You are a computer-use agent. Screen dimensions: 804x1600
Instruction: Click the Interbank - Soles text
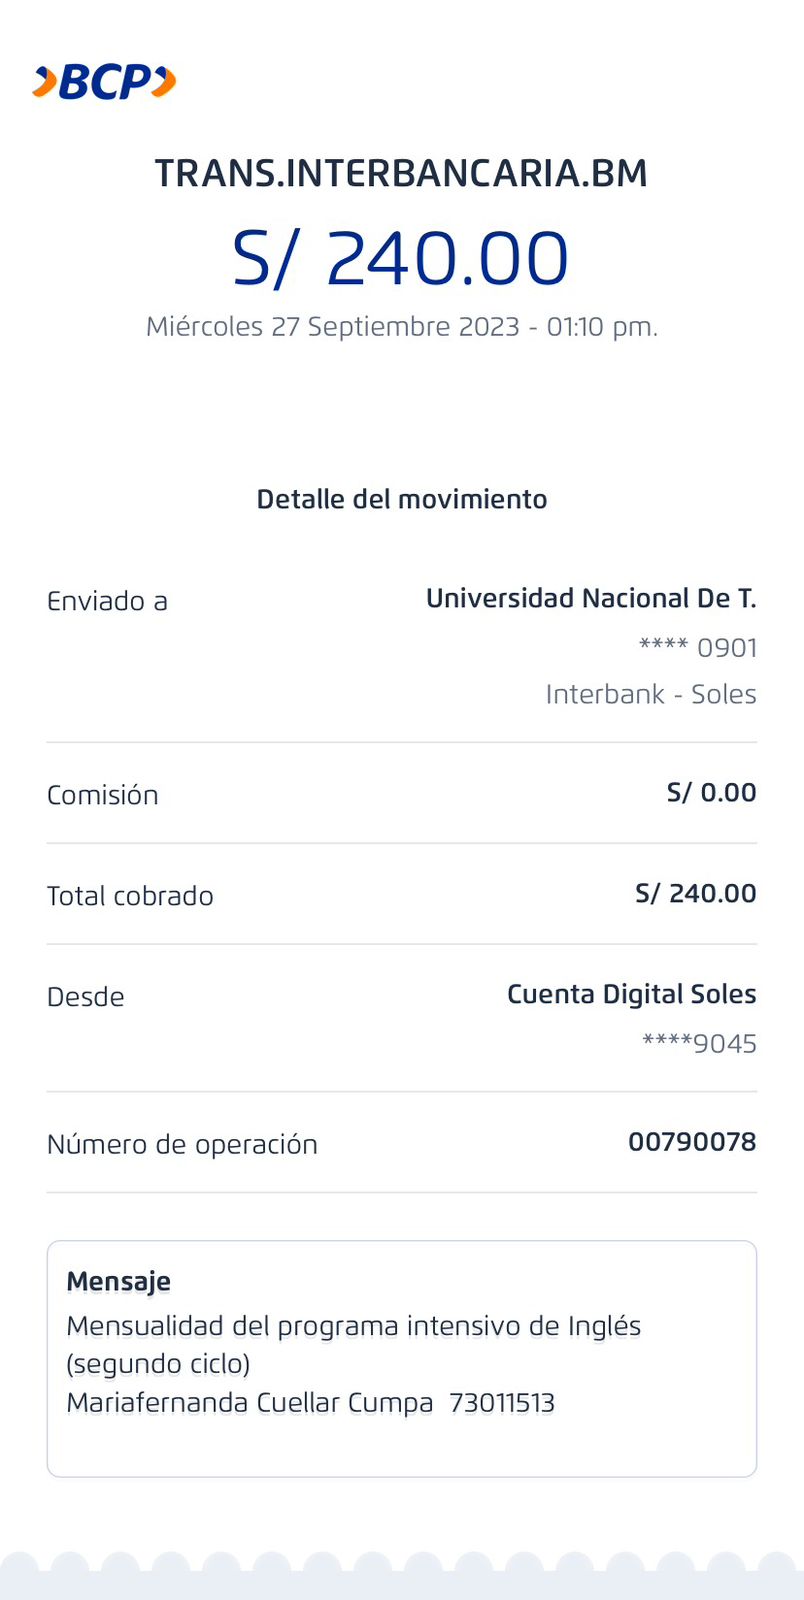pyautogui.click(x=651, y=694)
